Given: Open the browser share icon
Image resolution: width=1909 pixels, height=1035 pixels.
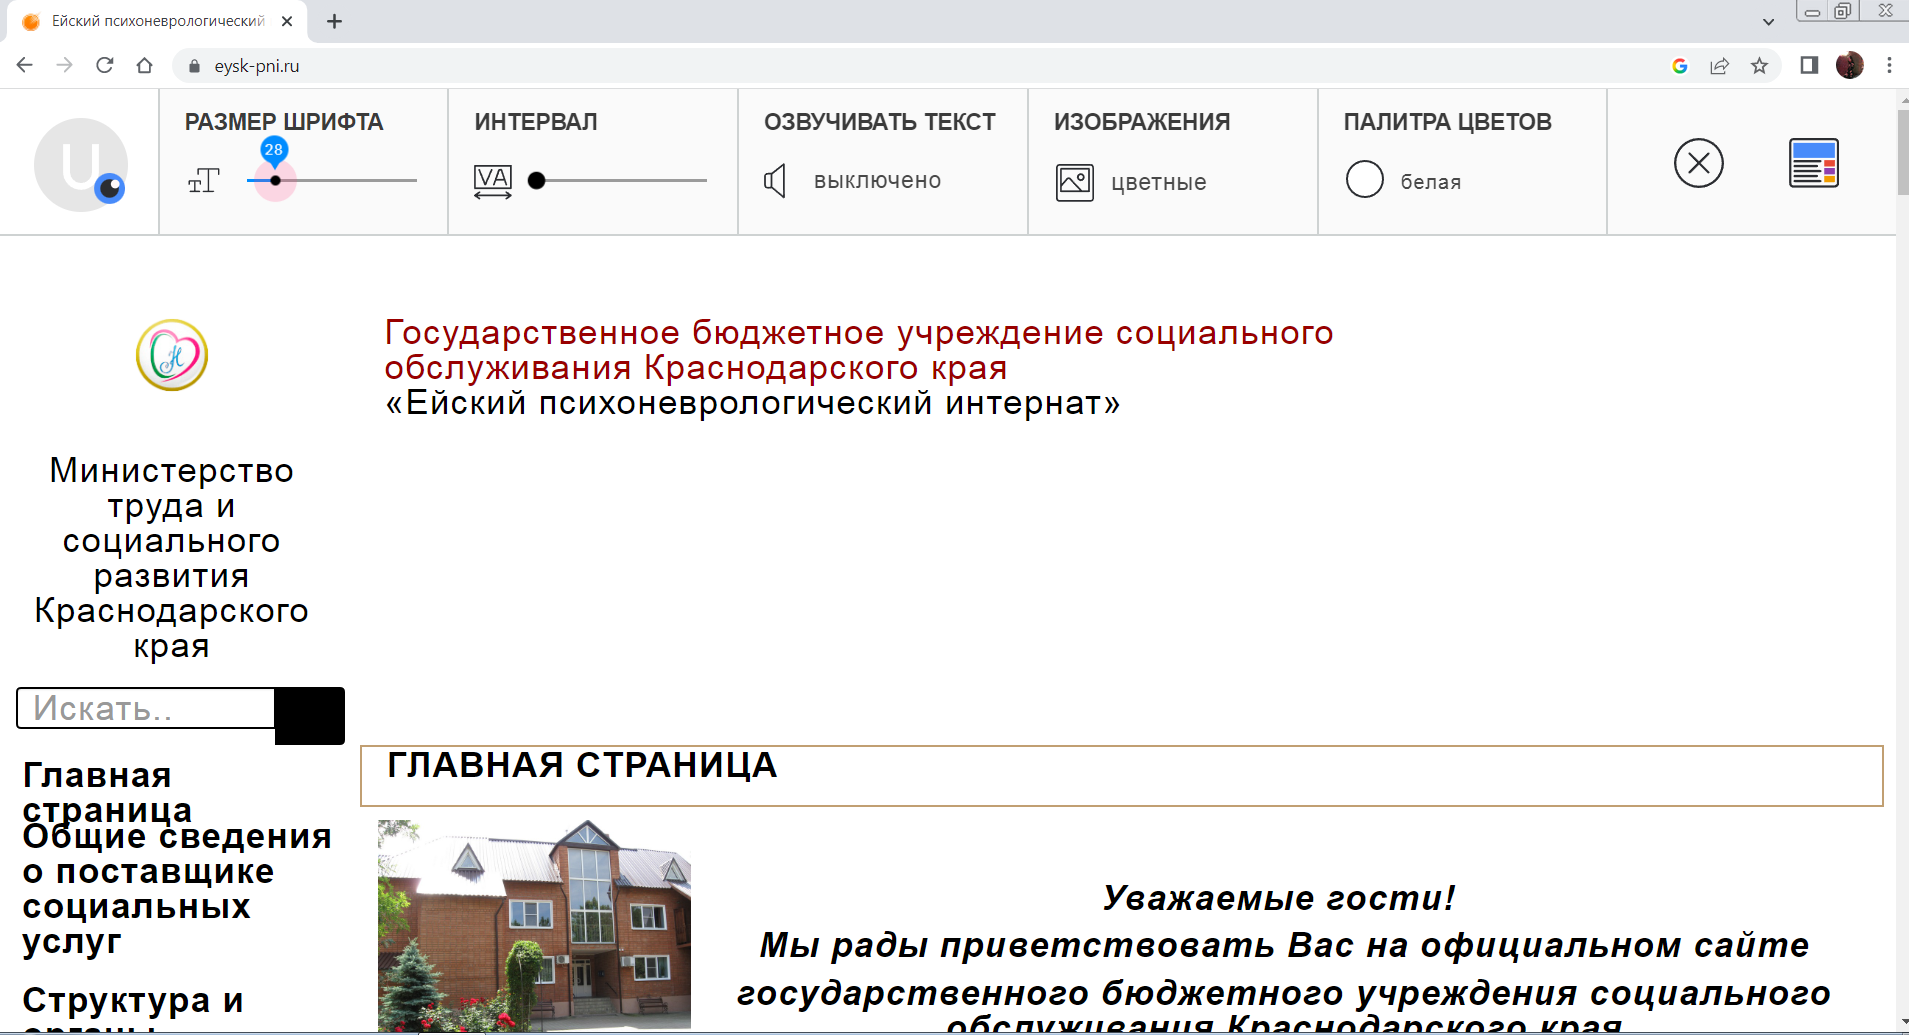Looking at the screenshot, I should 1719,66.
